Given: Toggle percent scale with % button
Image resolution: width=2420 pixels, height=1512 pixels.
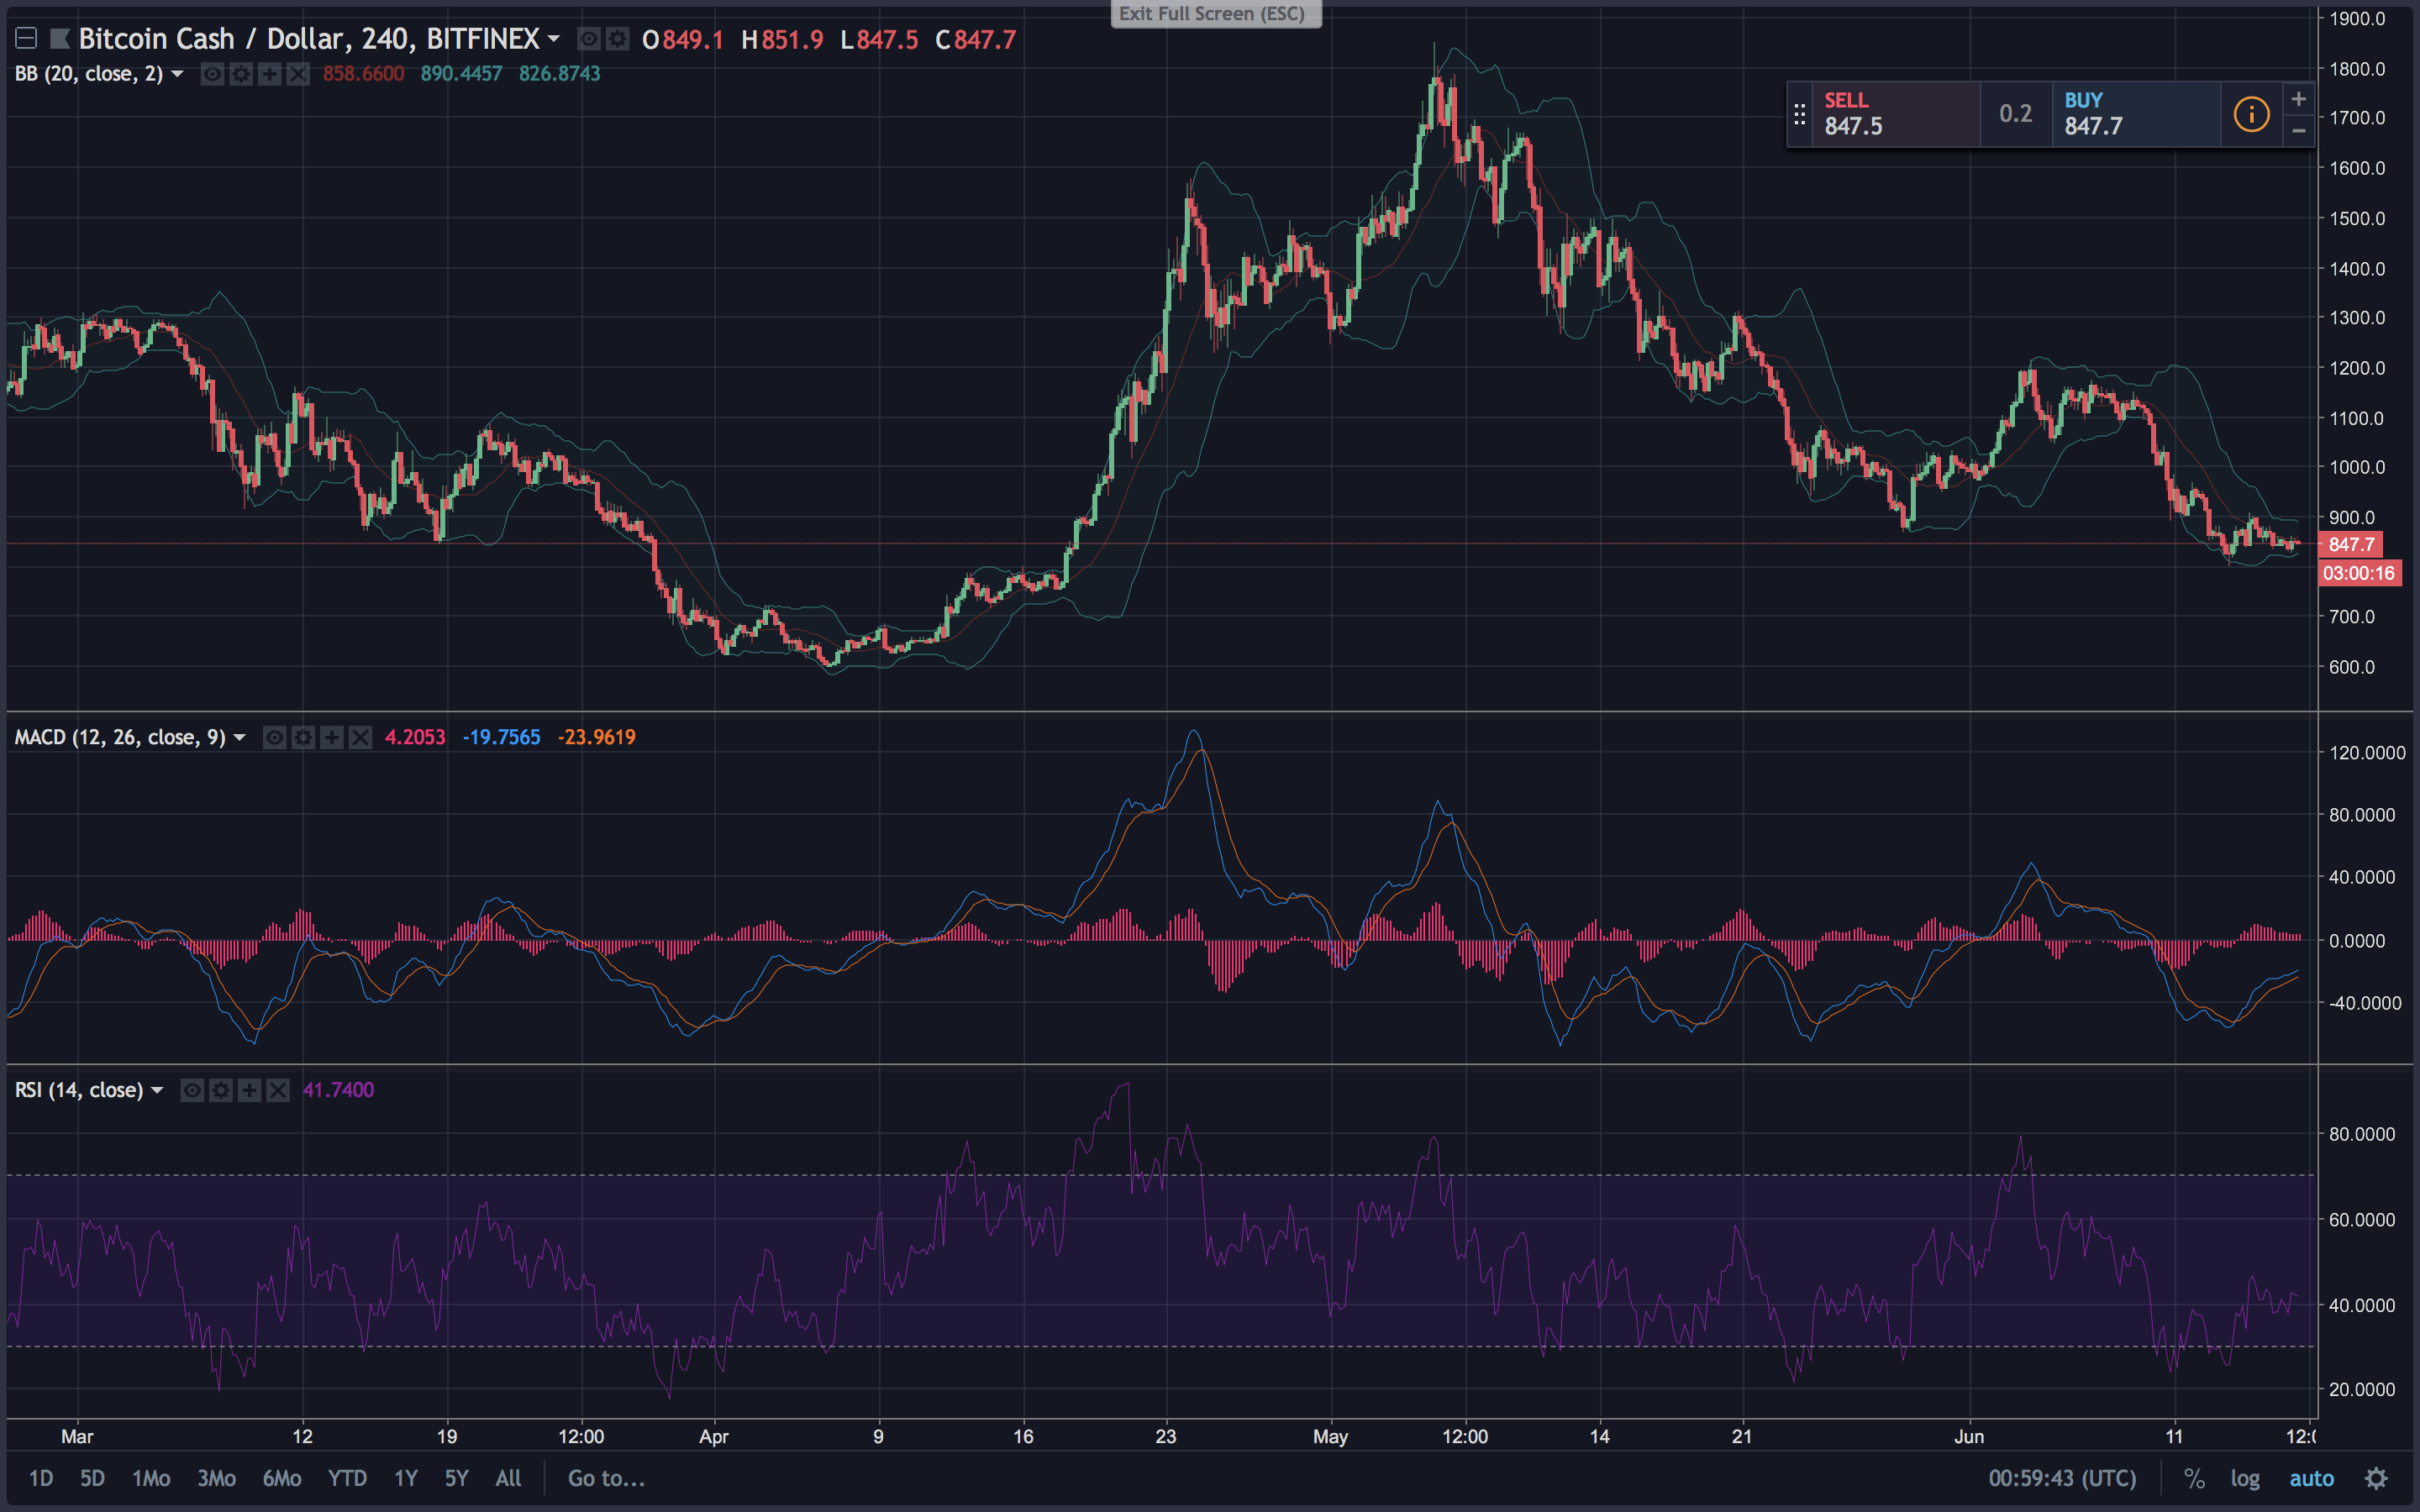Looking at the screenshot, I should point(2194,1478).
